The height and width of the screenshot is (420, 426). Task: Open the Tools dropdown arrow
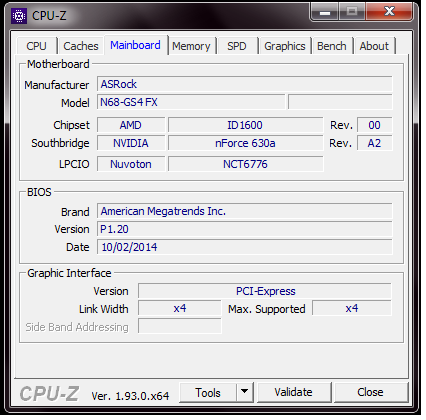[245, 392]
